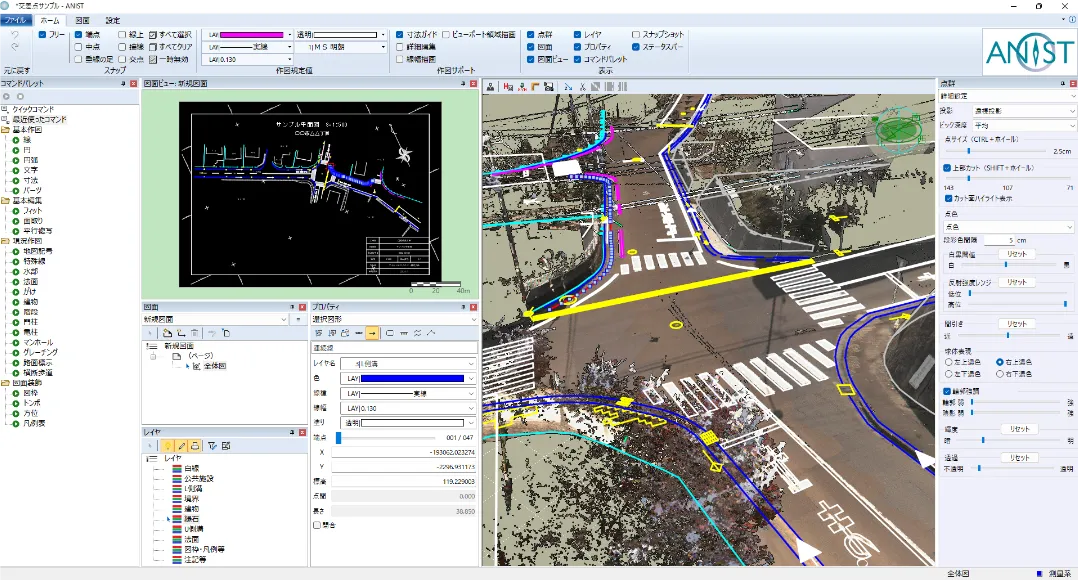Image resolution: width=1078 pixels, height=580 pixels.
Task: Click すべて選択 snap button
Action: coord(170,34)
